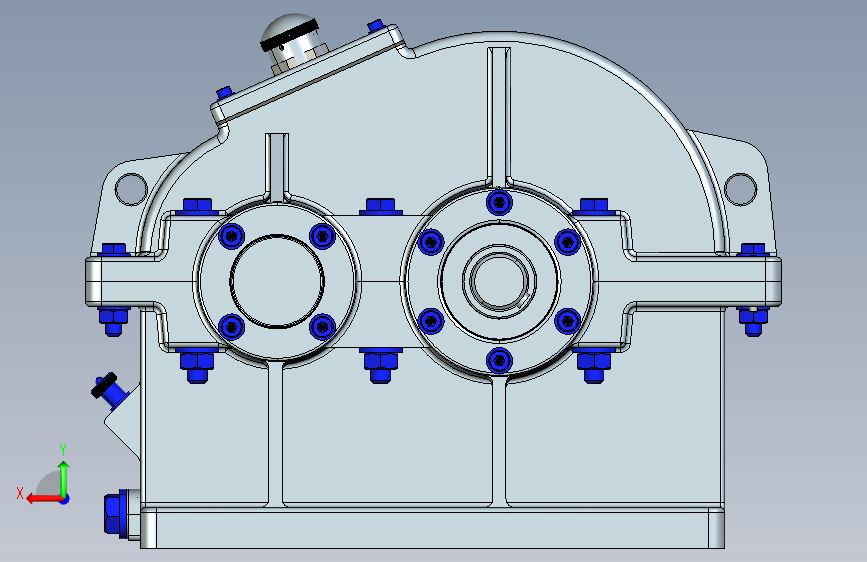Select the tall vertical rib above the large bearing
867x562 pixels.
tap(499, 118)
